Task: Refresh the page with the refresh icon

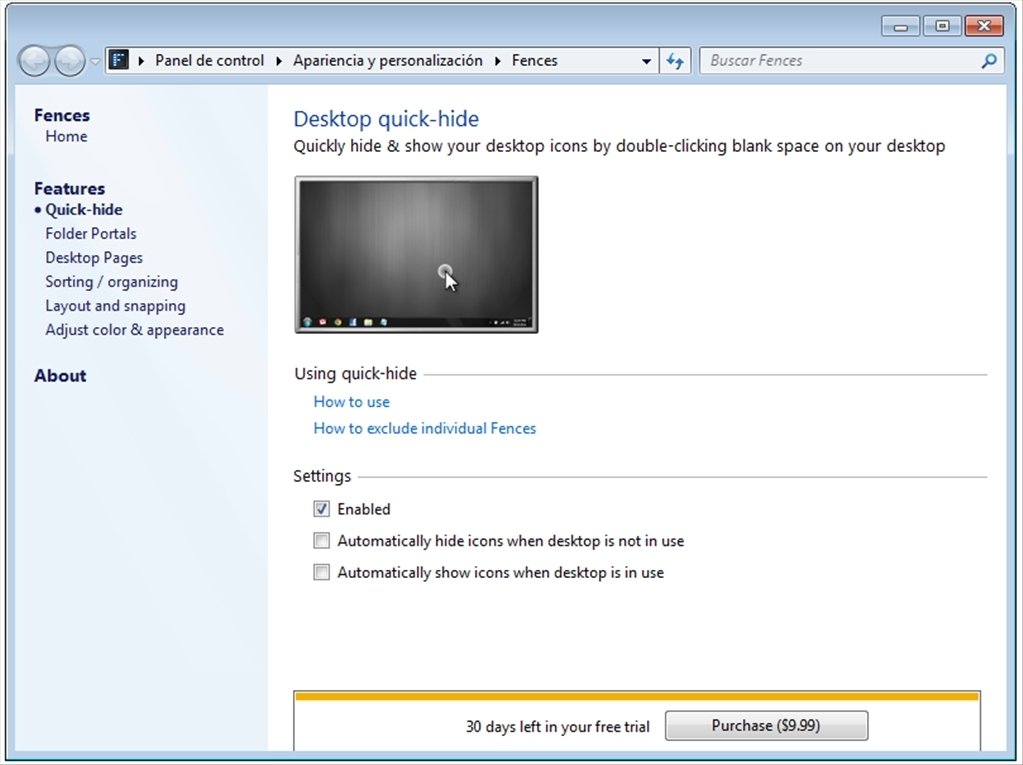Action: tap(675, 61)
